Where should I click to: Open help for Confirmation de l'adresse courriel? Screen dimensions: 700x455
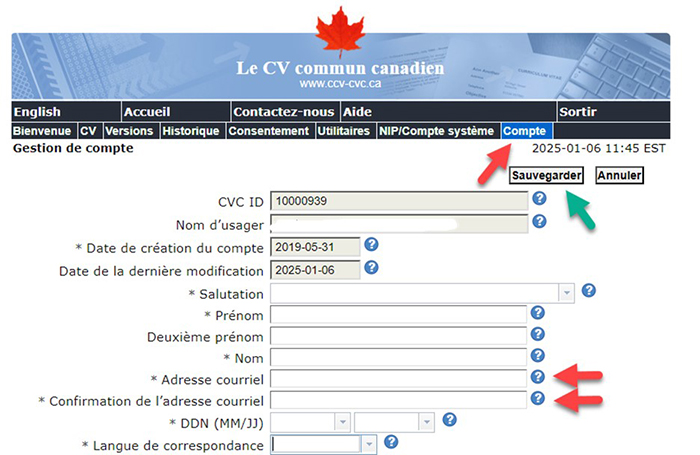pyautogui.click(x=538, y=398)
